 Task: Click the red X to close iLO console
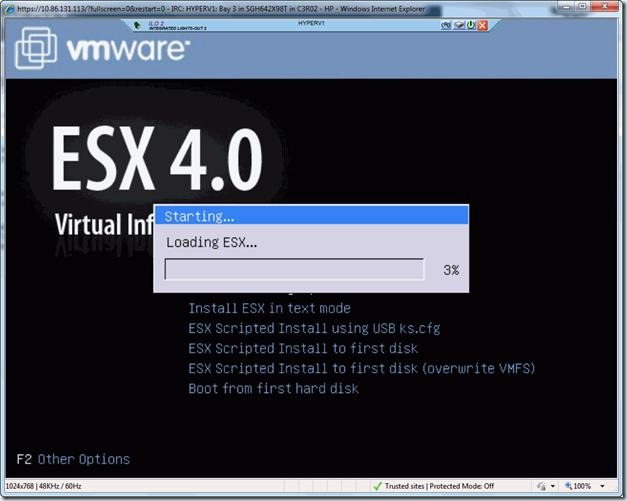pos(483,25)
